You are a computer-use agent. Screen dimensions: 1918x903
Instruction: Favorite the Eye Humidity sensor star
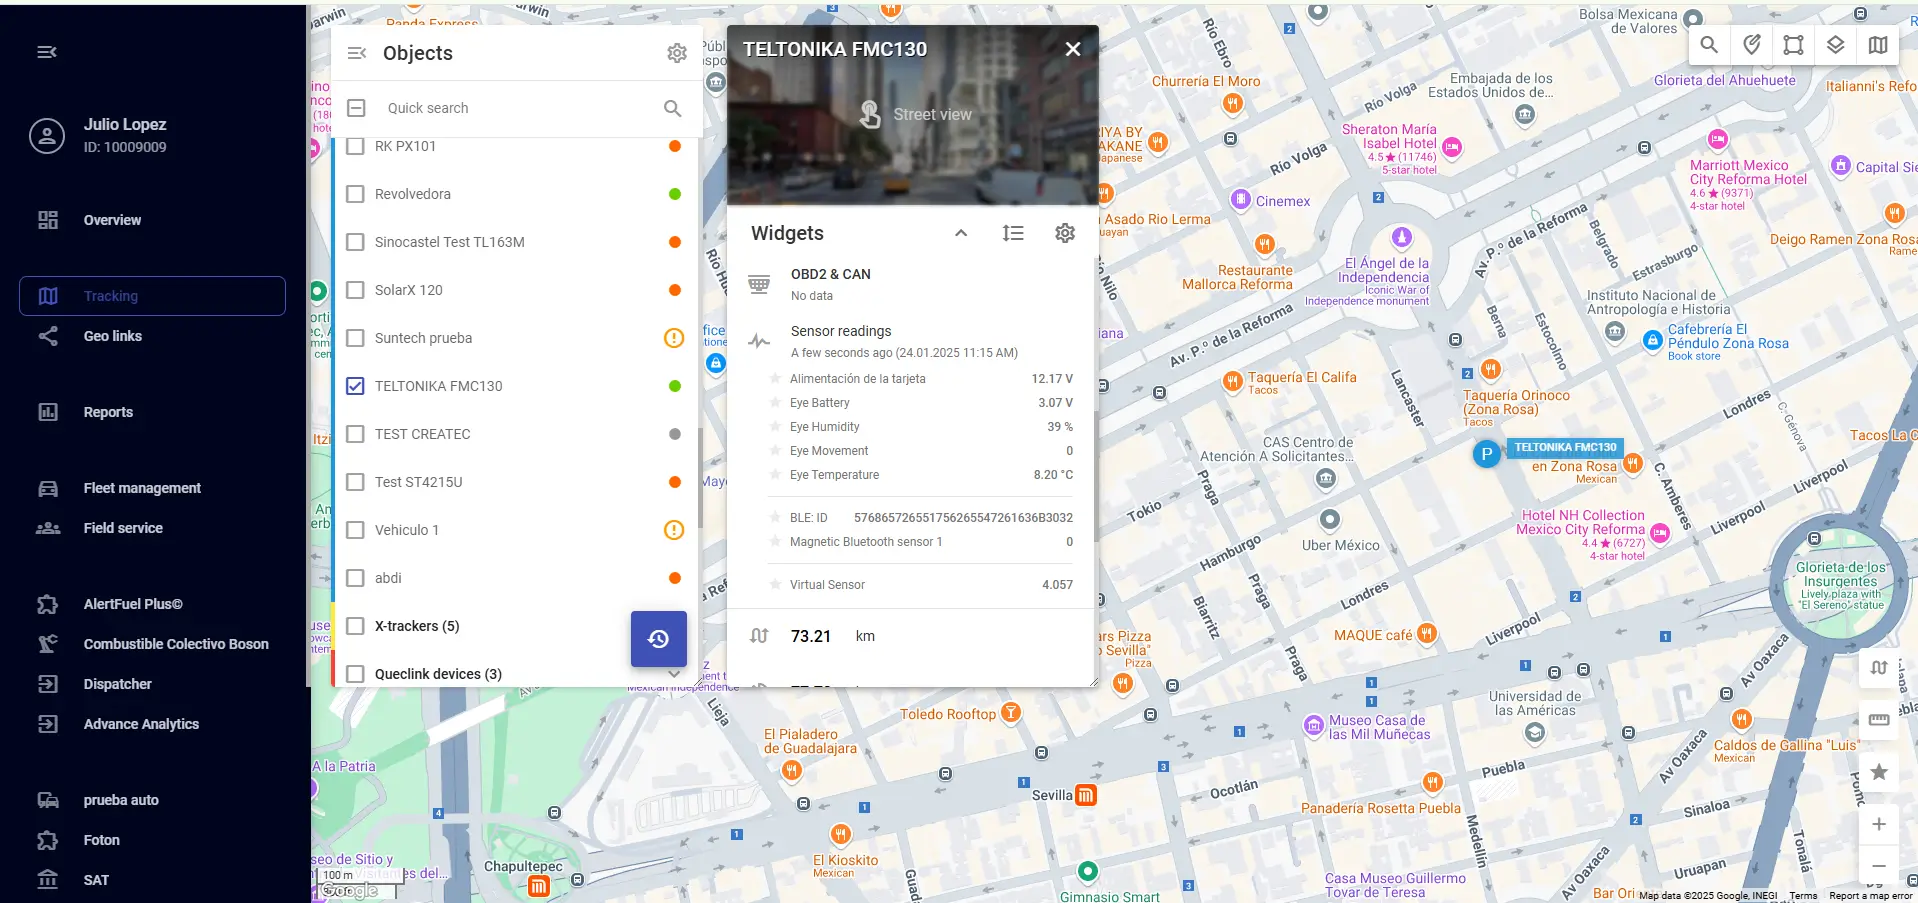click(775, 427)
